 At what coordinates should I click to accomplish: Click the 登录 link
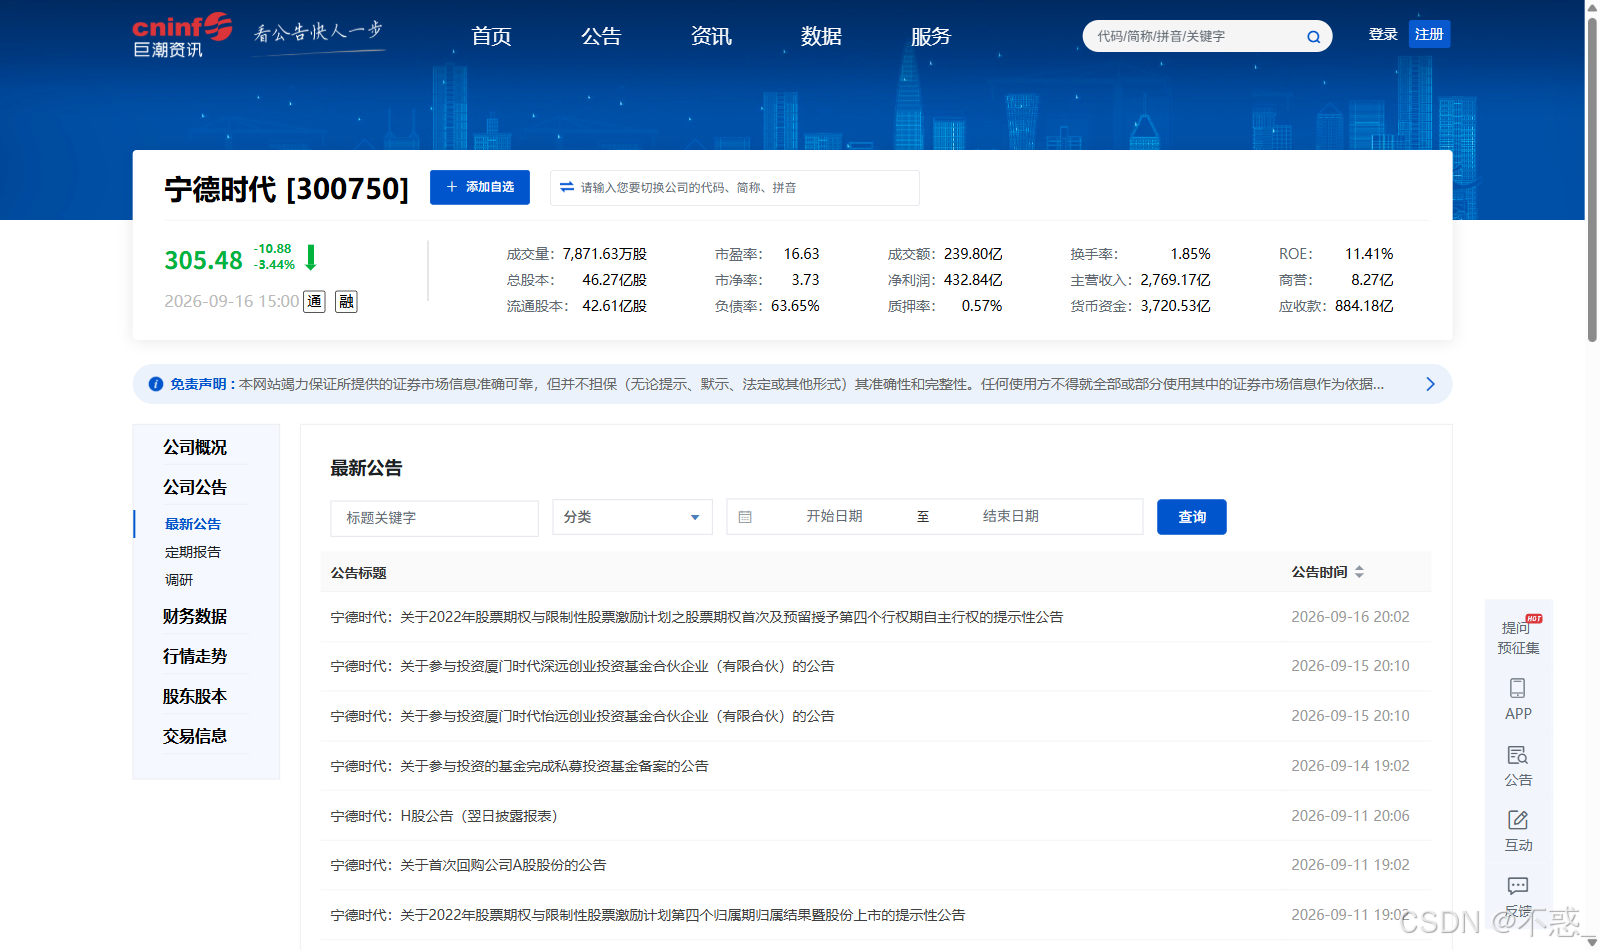(1383, 34)
